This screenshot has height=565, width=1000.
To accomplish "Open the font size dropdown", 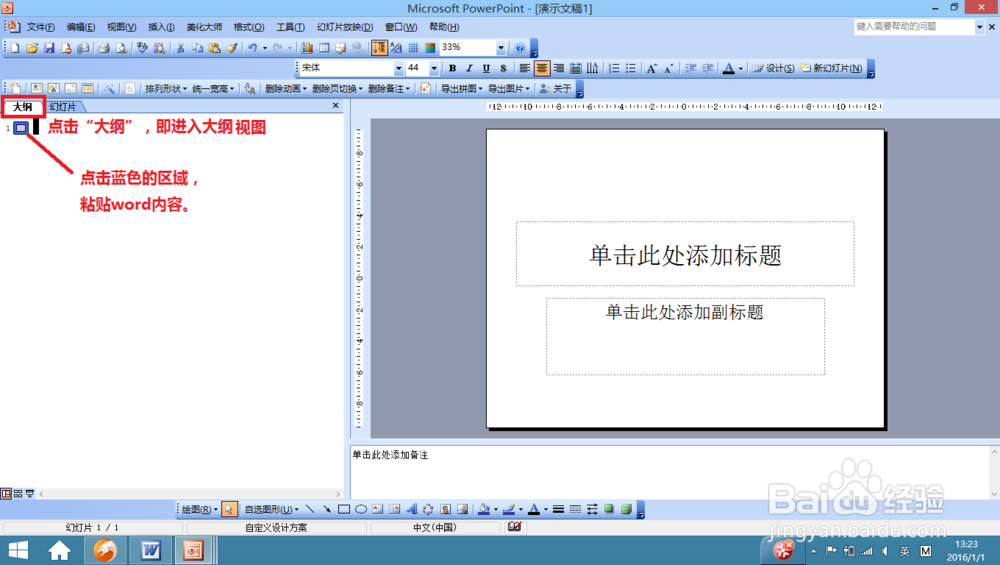I will [434, 68].
